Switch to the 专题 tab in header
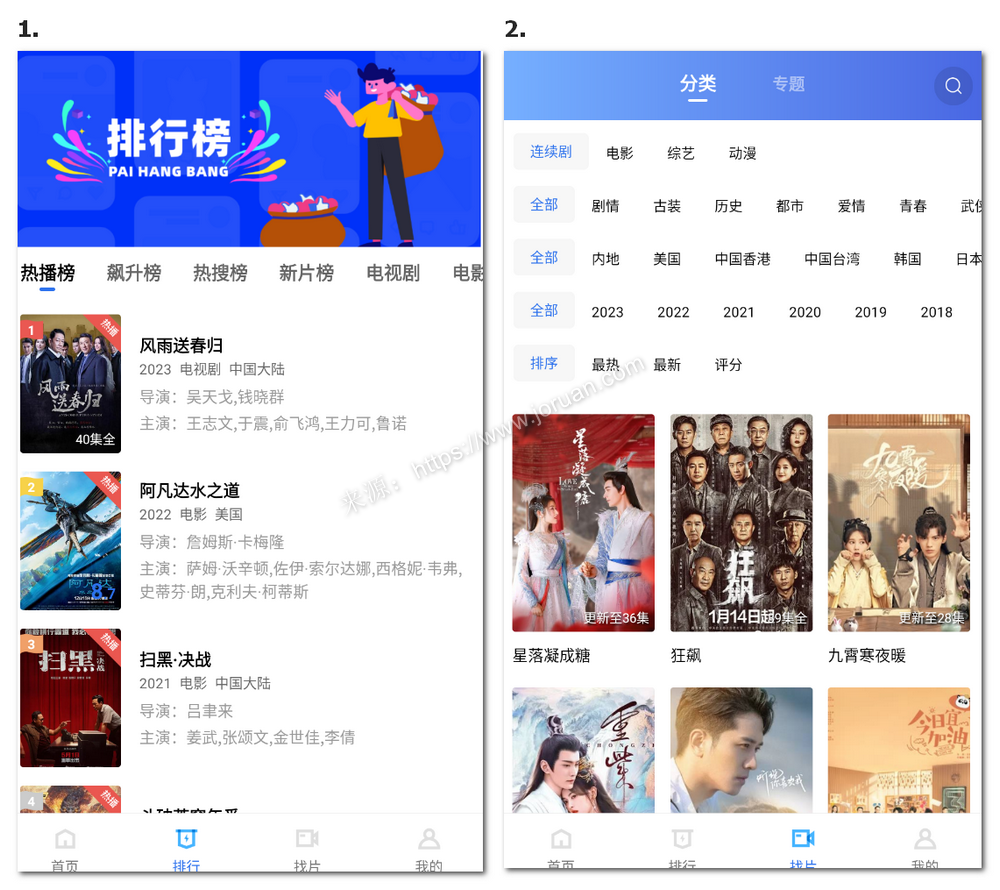The image size is (1000, 890). coord(788,84)
